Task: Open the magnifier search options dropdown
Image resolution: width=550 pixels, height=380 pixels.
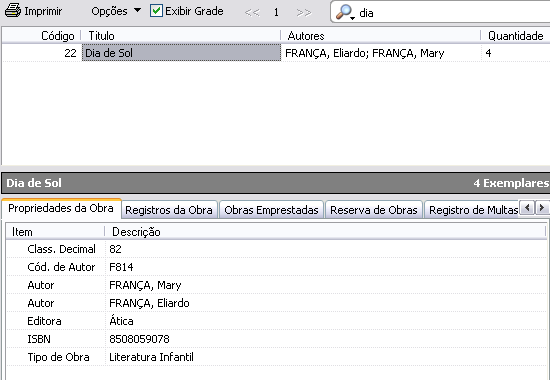Action: click(345, 12)
